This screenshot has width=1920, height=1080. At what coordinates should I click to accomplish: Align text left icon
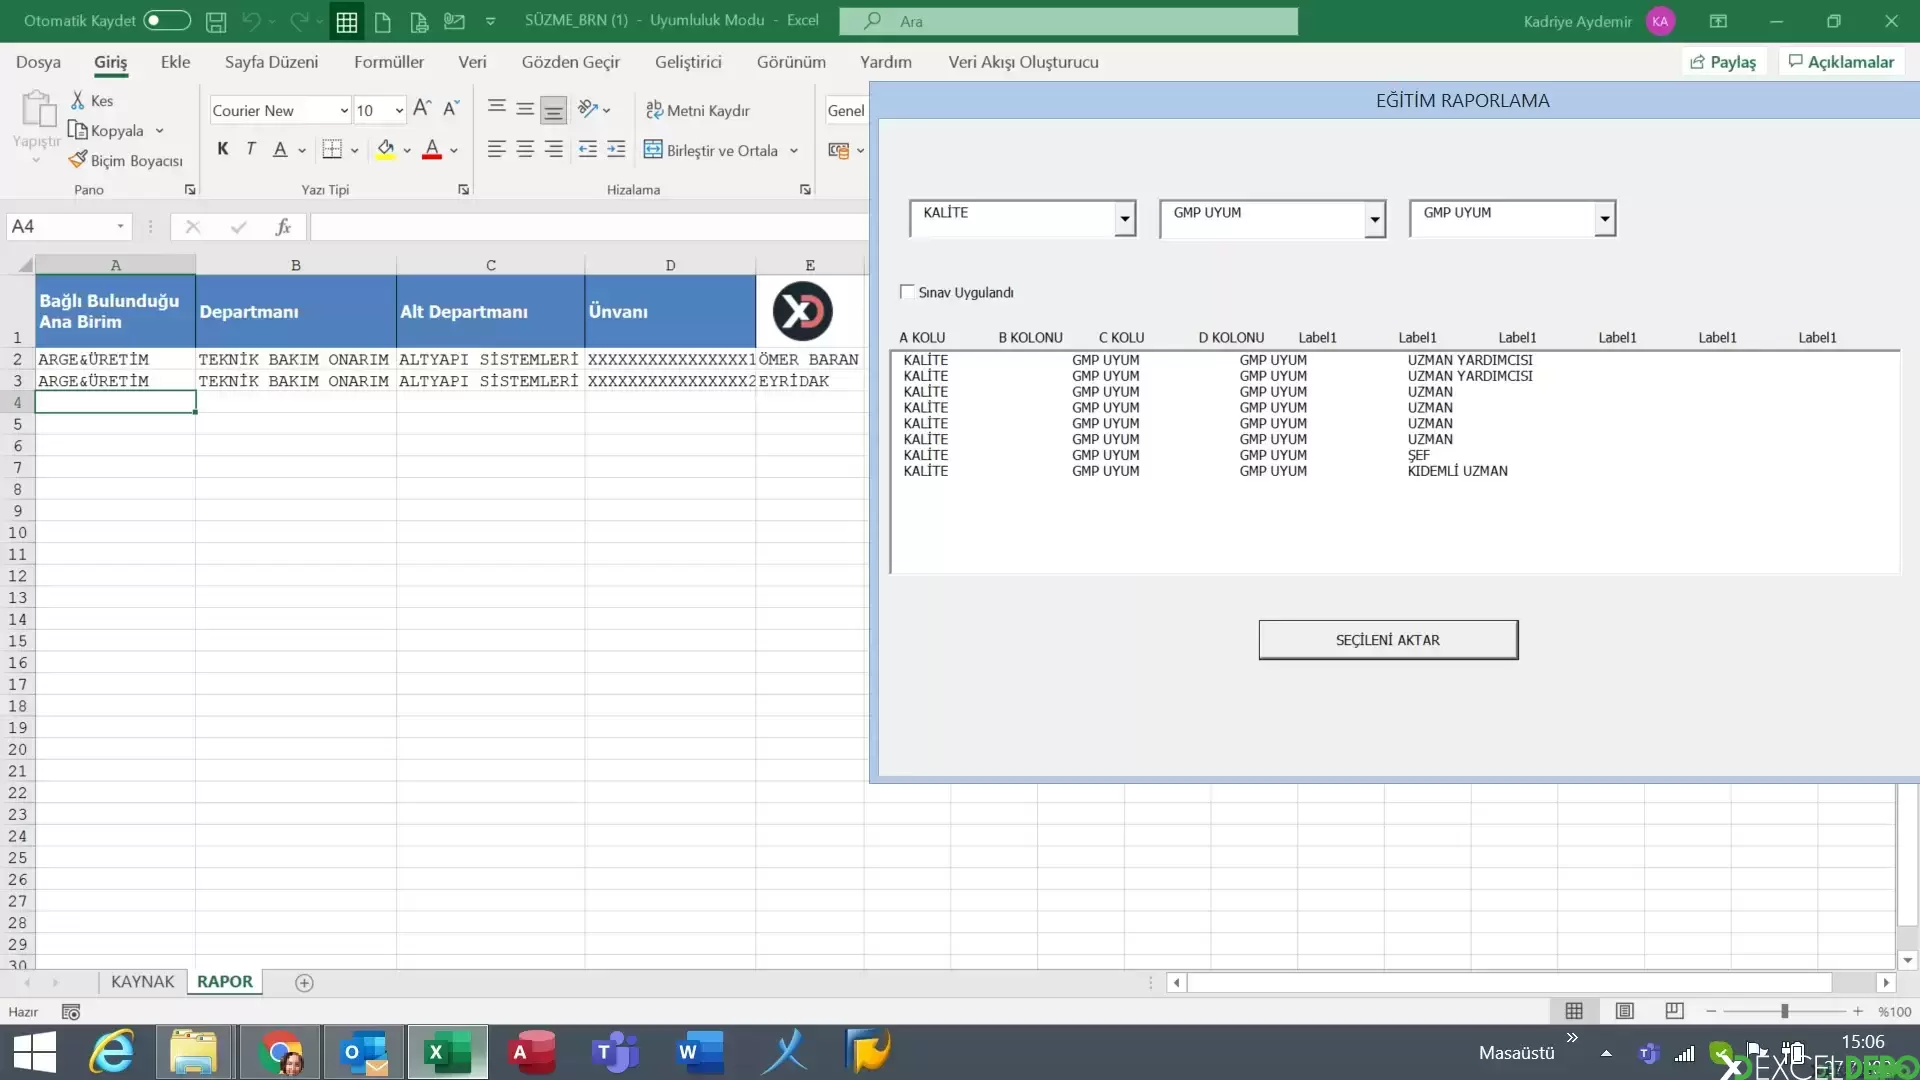click(496, 149)
